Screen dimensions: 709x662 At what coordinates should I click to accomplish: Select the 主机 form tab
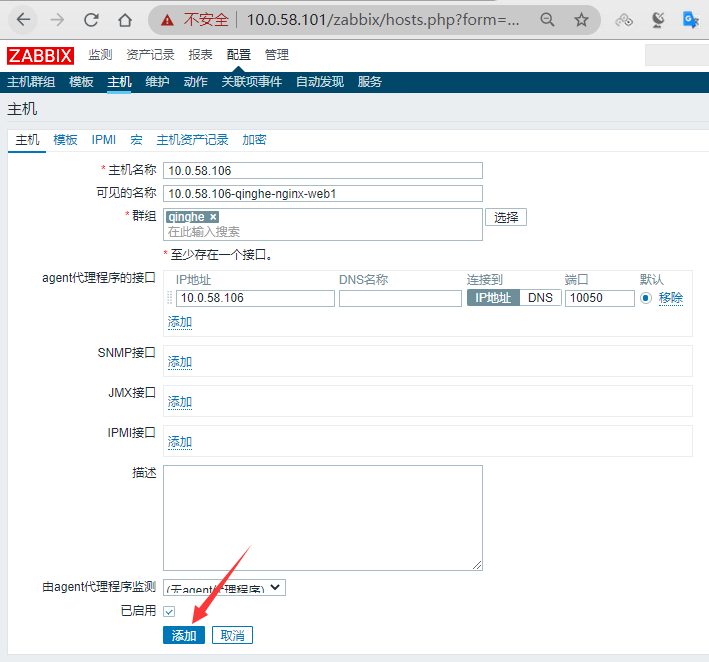[x=27, y=140]
